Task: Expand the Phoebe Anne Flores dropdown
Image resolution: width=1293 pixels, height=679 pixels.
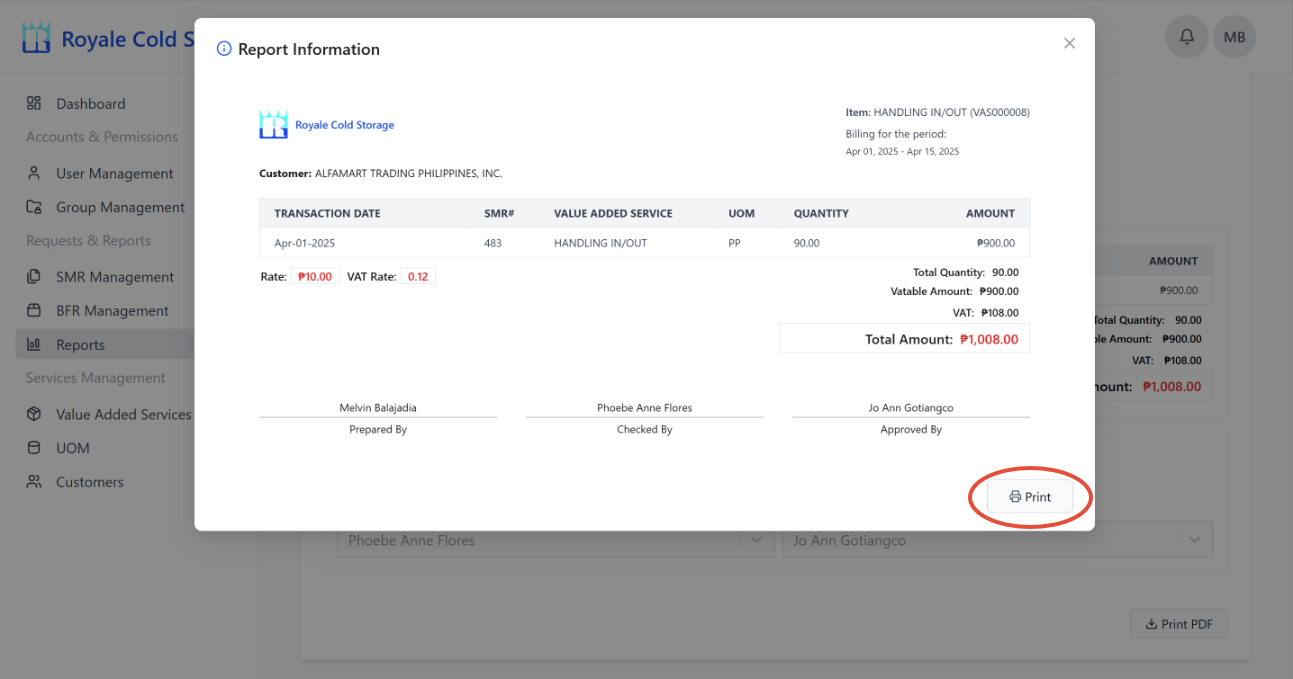Action: point(755,540)
